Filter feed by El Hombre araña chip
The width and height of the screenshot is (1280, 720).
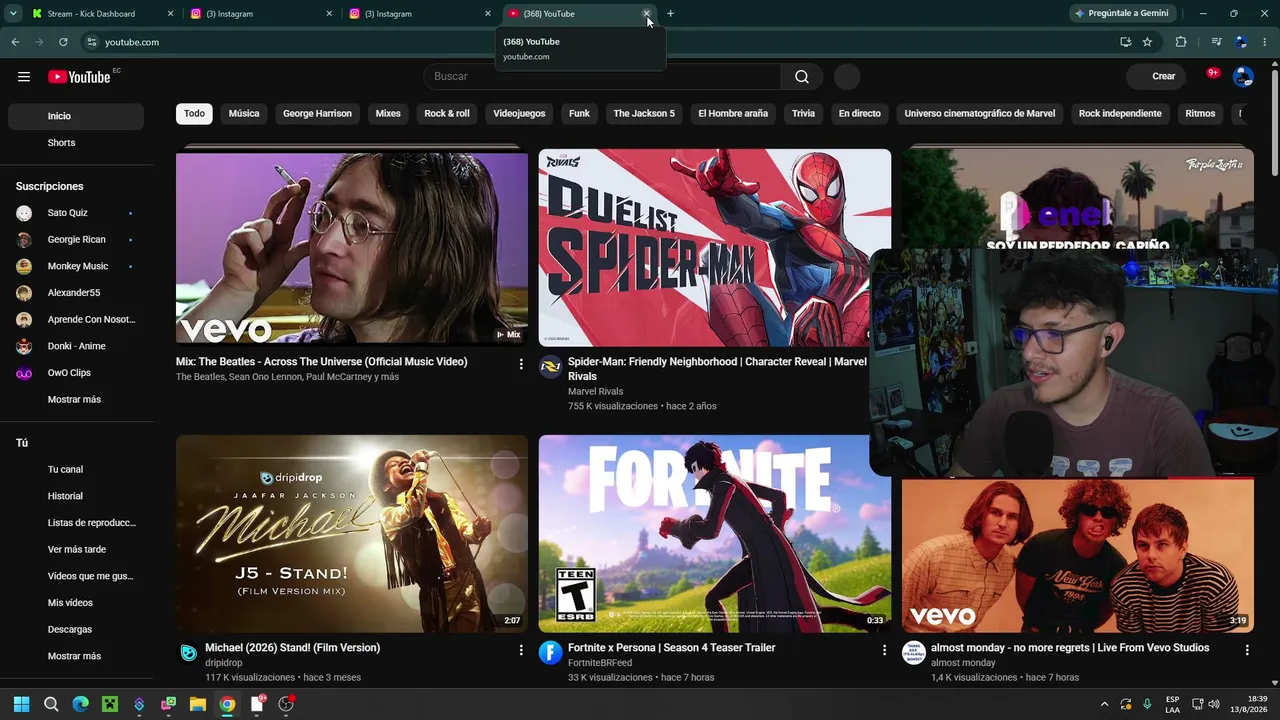click(733, 114)
